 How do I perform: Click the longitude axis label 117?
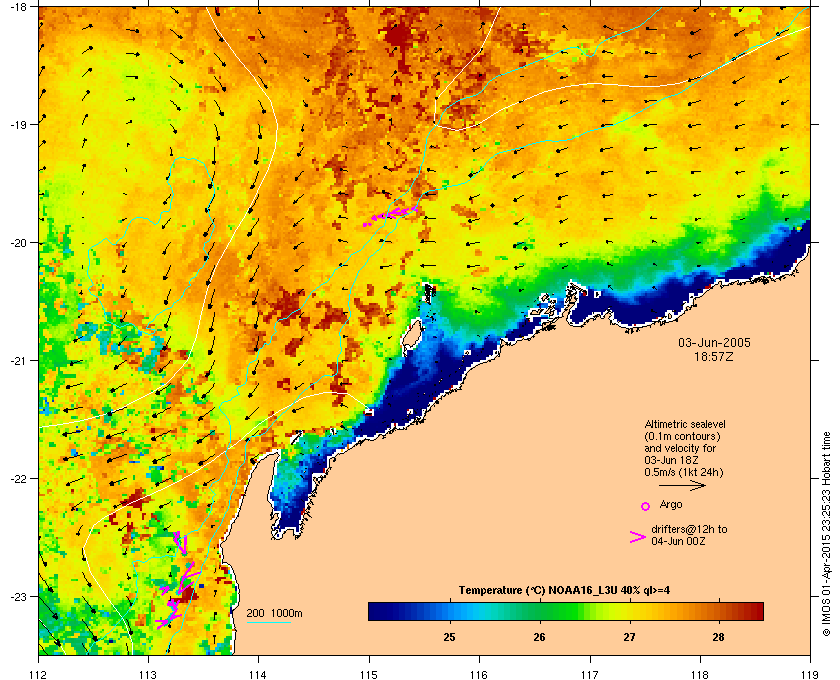(590, 675)
